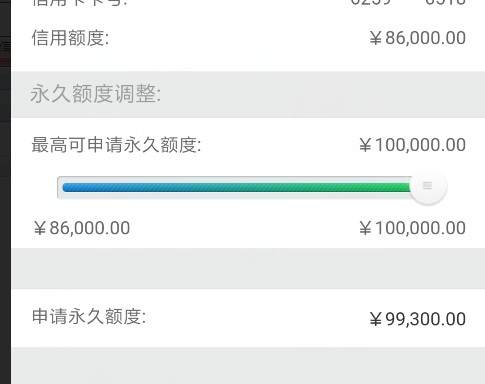Screen dimensions: 485x384
Task: Click the ¥100,000.00 slider maximum label
Action: [412, 228]
